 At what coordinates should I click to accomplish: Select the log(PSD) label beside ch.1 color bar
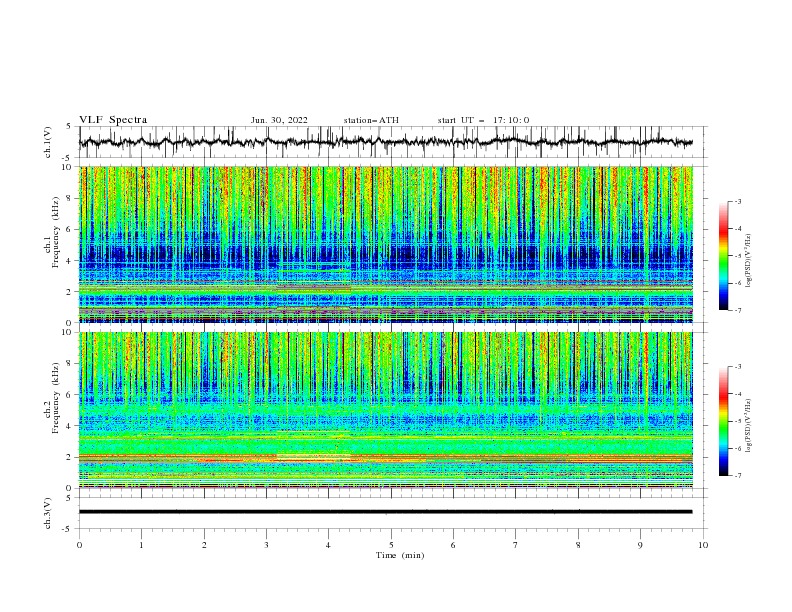[x=749, y=261]
